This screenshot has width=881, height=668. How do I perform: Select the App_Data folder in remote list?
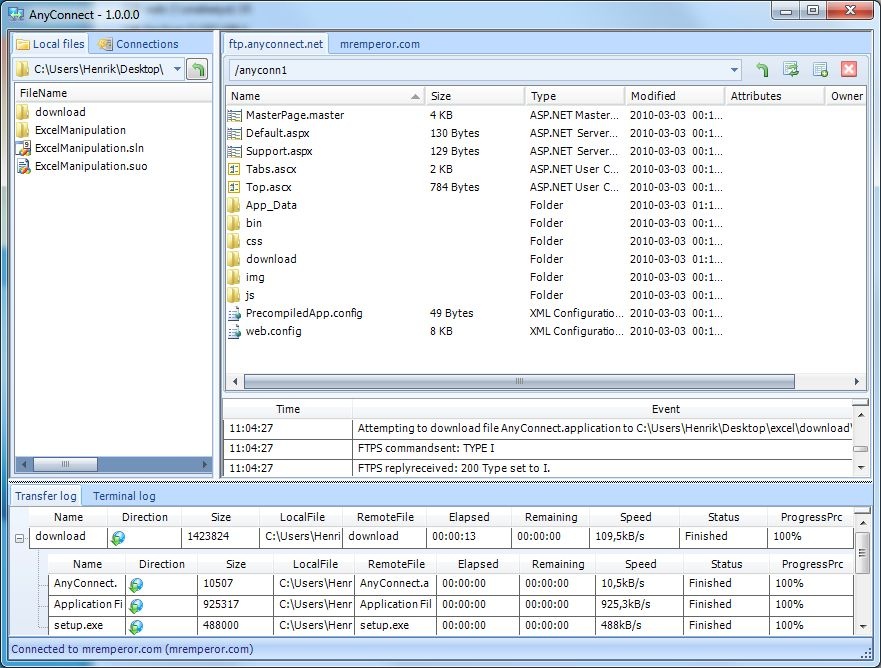271,205
